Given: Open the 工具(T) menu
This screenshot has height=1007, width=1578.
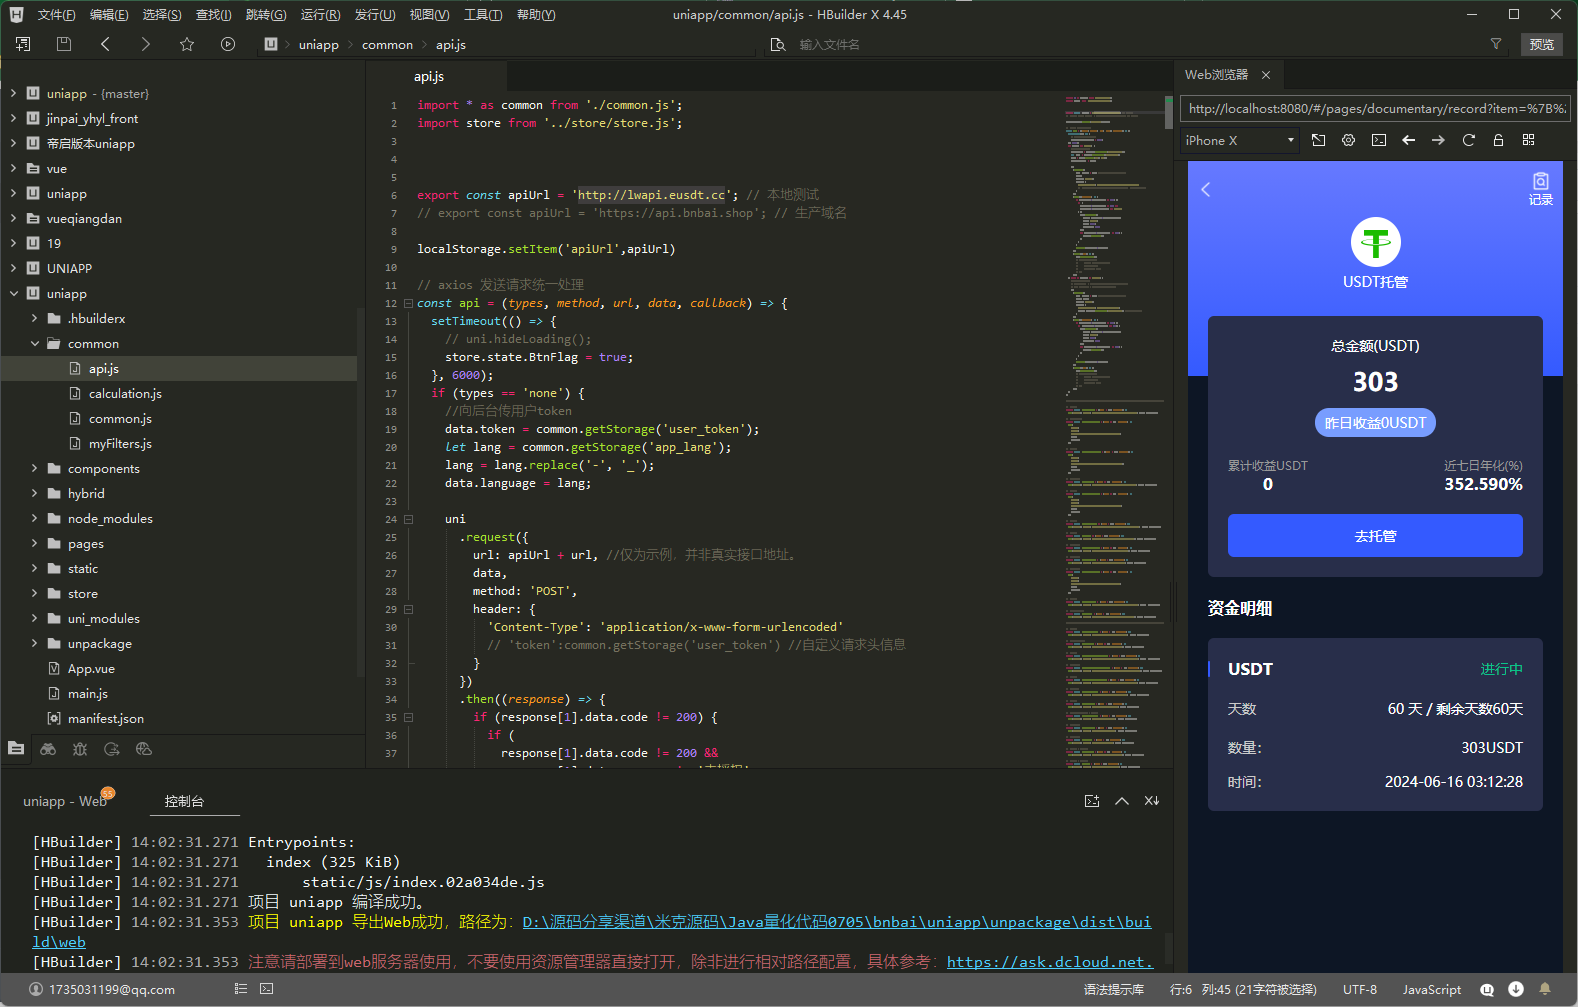Looking at the screenshot, I should coord(483,14).
